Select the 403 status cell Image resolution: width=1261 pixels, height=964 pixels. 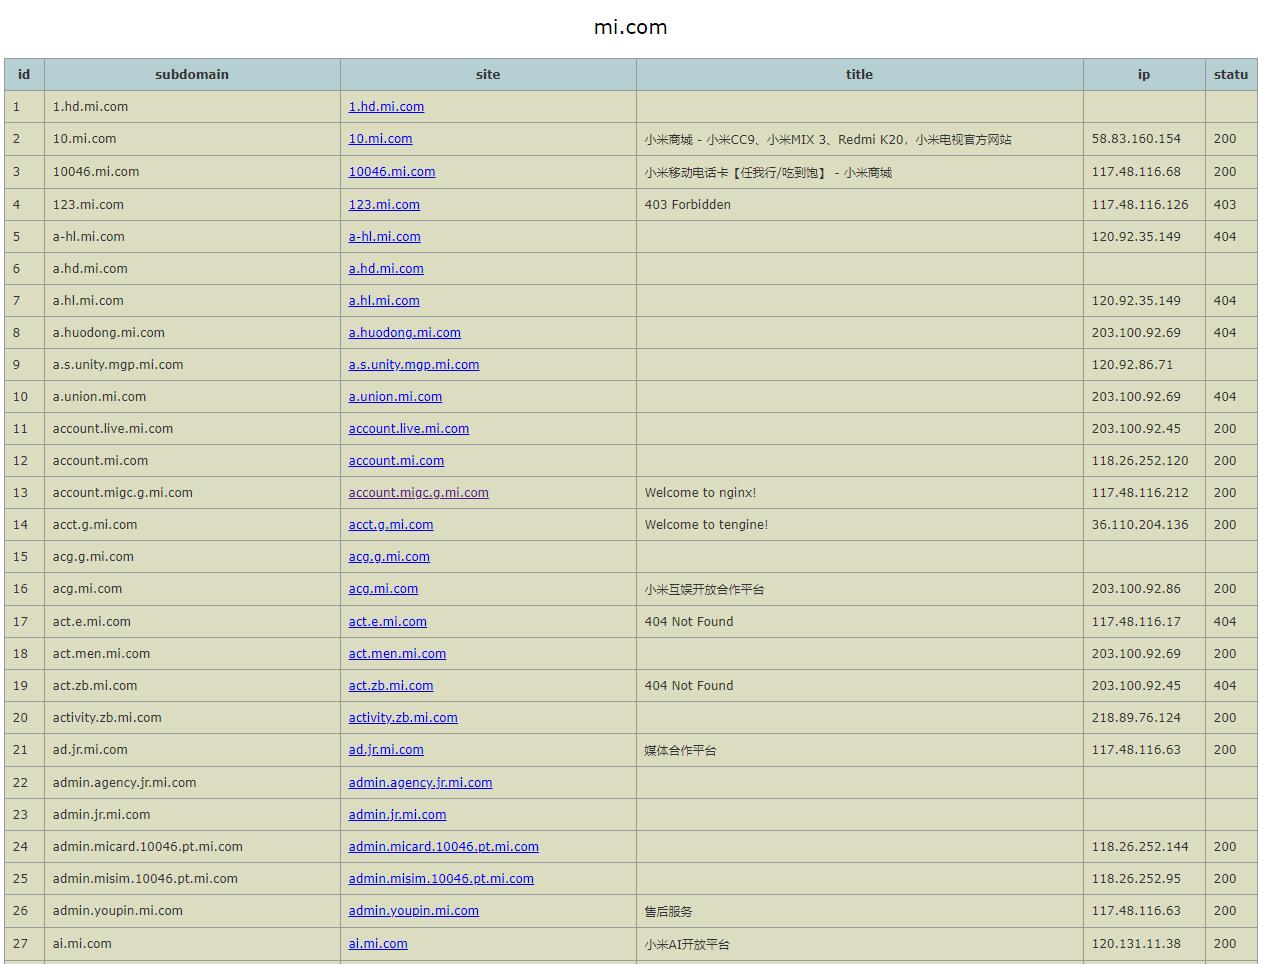coord(1231,204)
